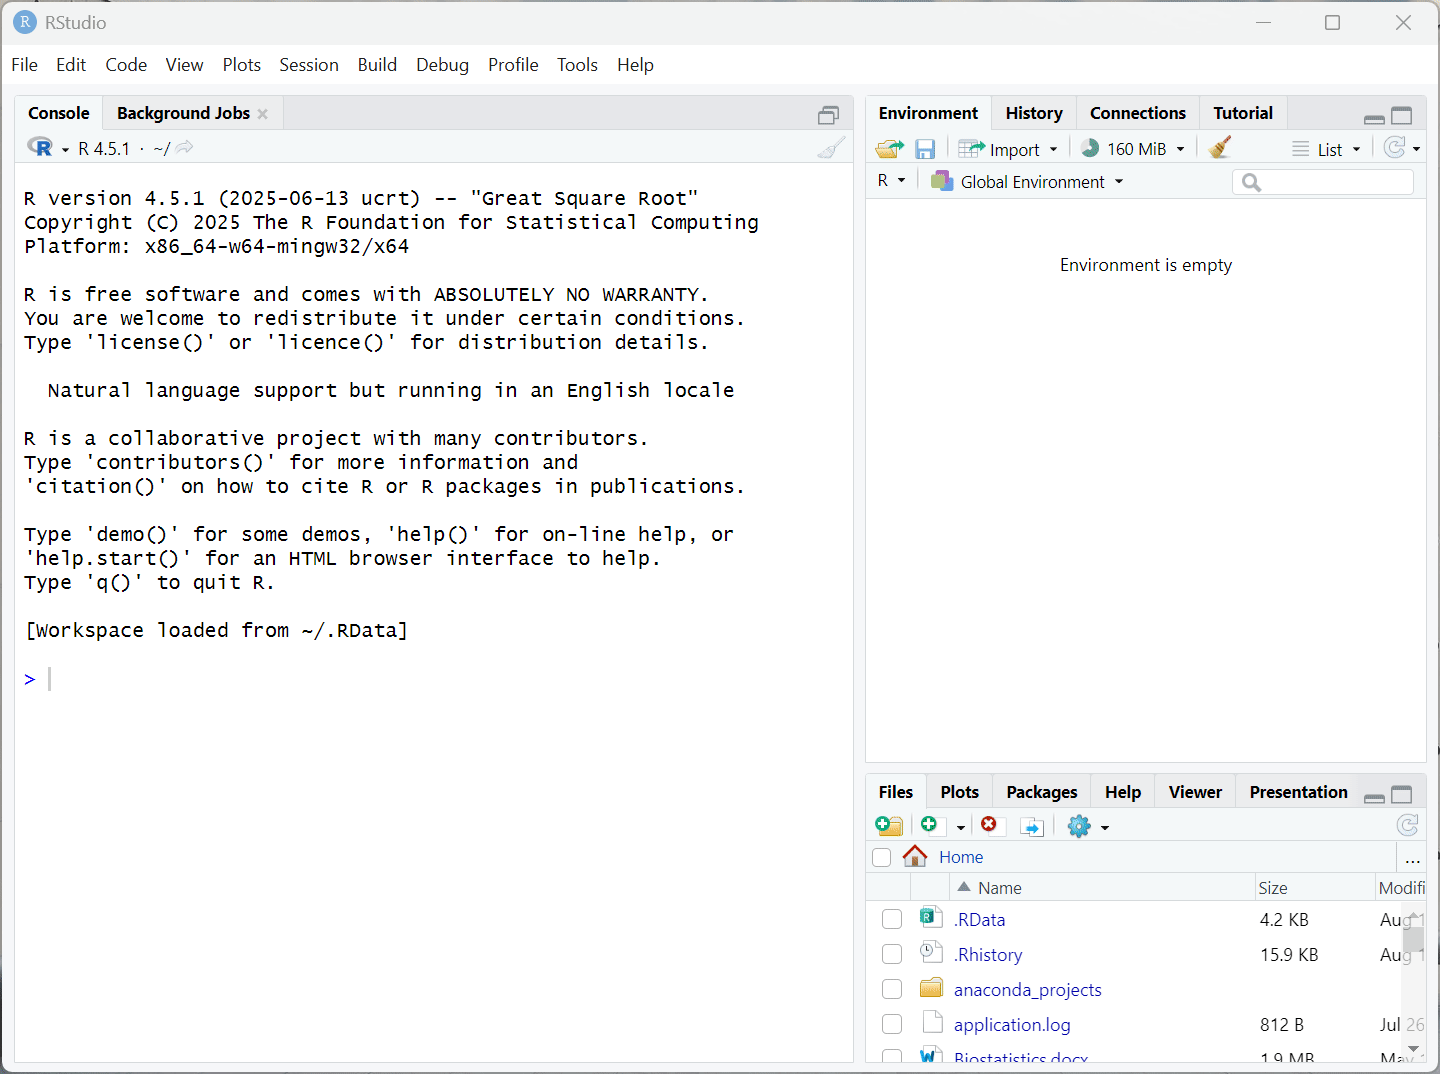Open the Debug menu
Viewport: 1440px width, 1074px height.
442,65
